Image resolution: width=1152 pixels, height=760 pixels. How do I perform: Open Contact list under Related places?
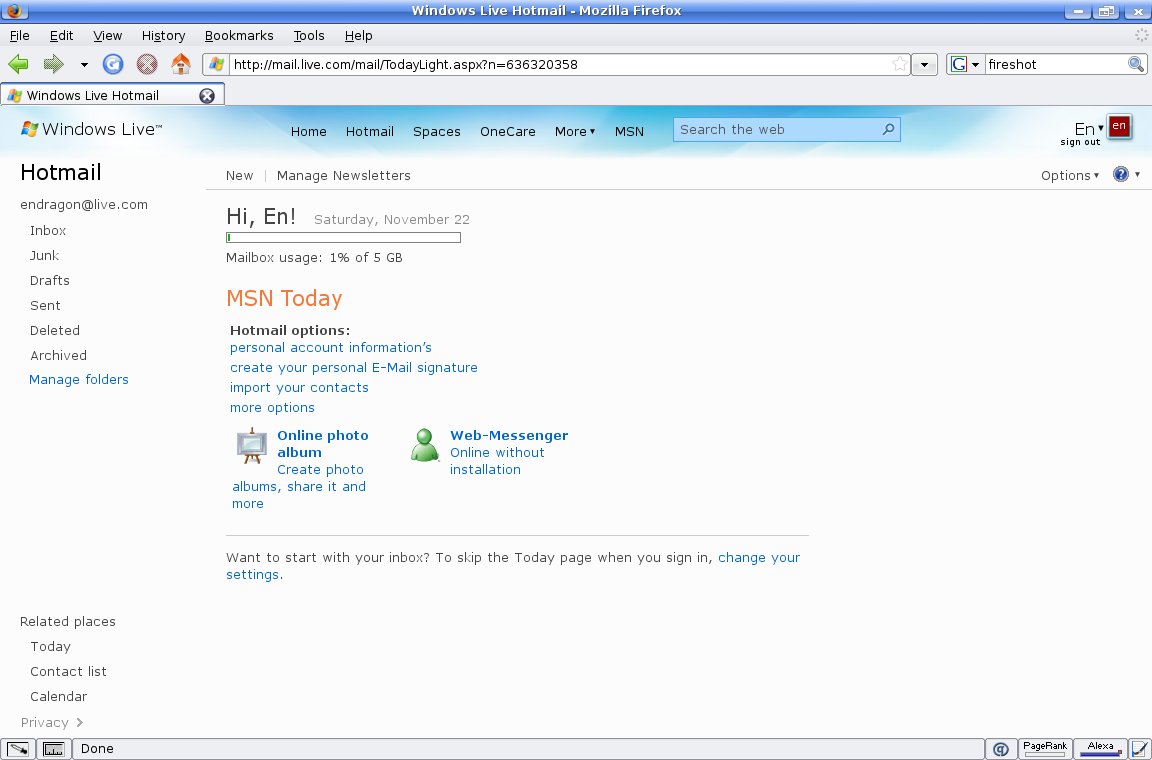tap(68, 672)
